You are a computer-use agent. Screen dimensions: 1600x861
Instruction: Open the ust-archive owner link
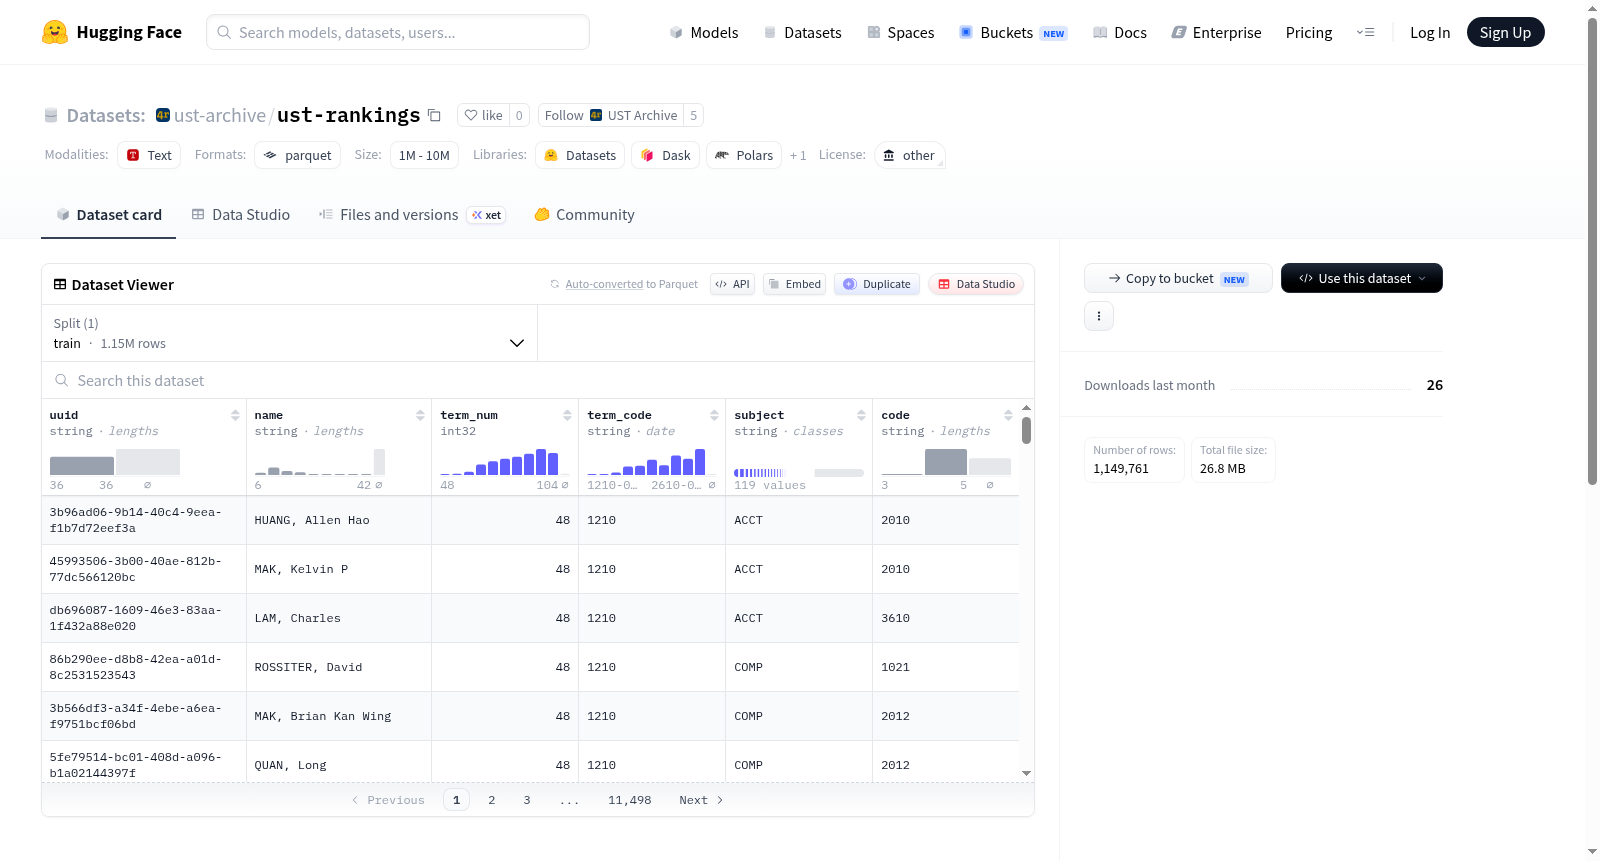[x=220, y=115]
